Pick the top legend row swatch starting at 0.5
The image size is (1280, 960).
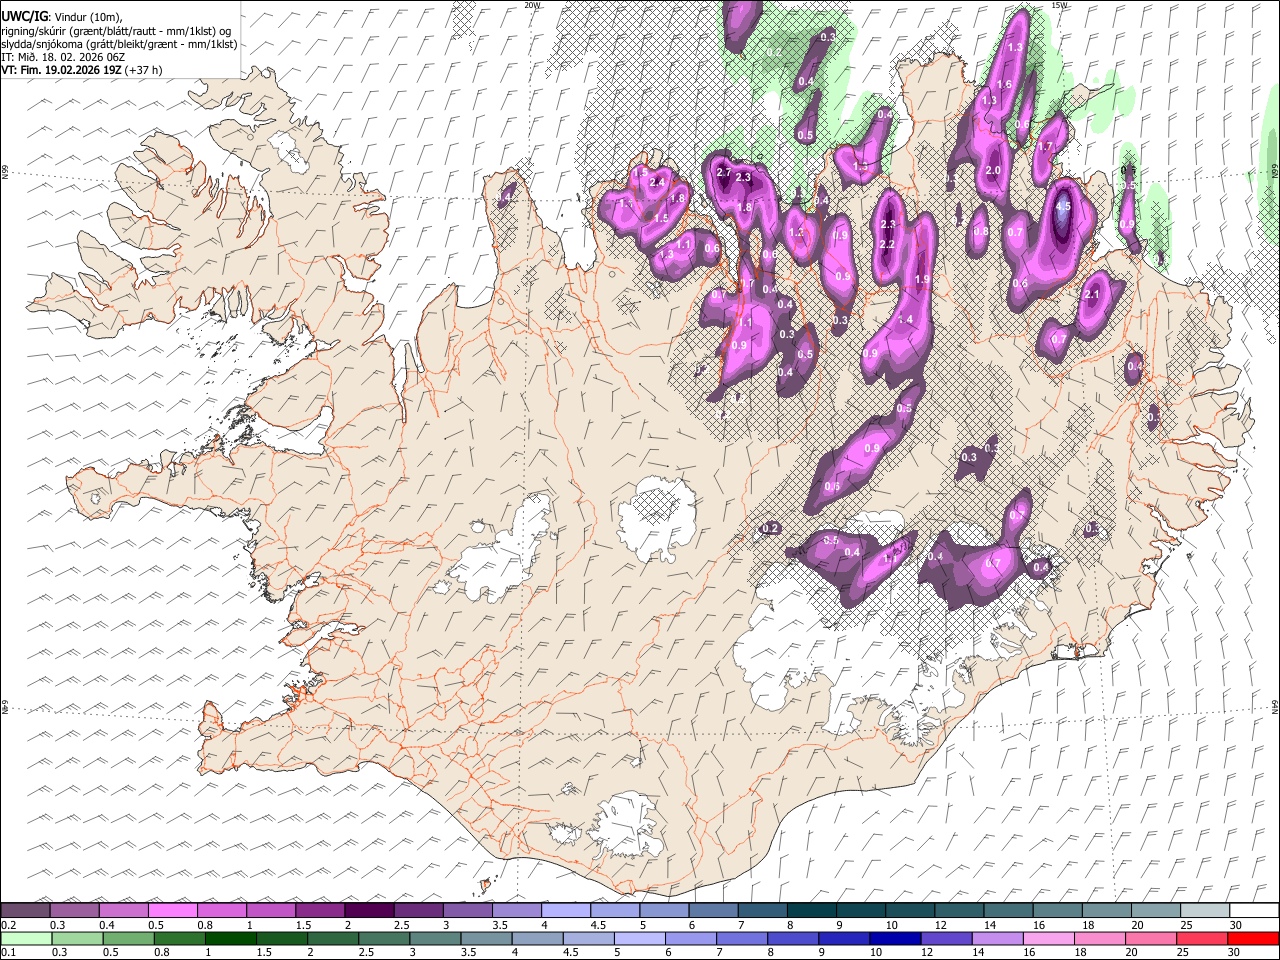[x=172, y=911]
